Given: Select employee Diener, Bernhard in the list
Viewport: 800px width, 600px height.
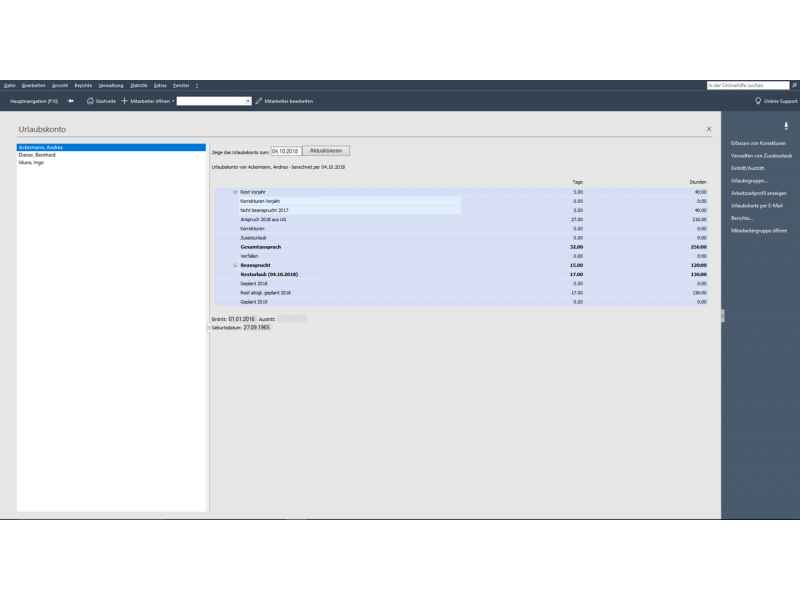Looking at the screenshot, I should coord(37,155).
